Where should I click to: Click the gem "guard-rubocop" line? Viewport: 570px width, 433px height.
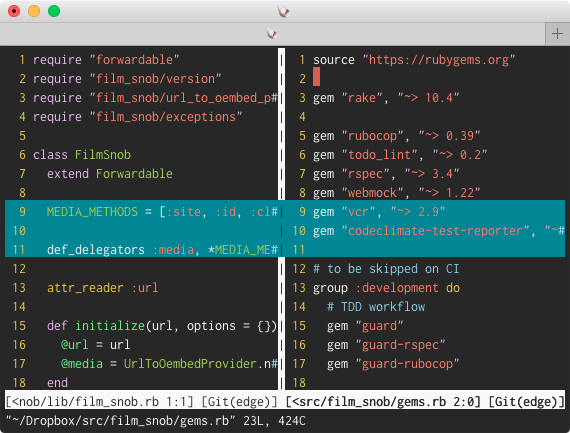click(393, 364)
